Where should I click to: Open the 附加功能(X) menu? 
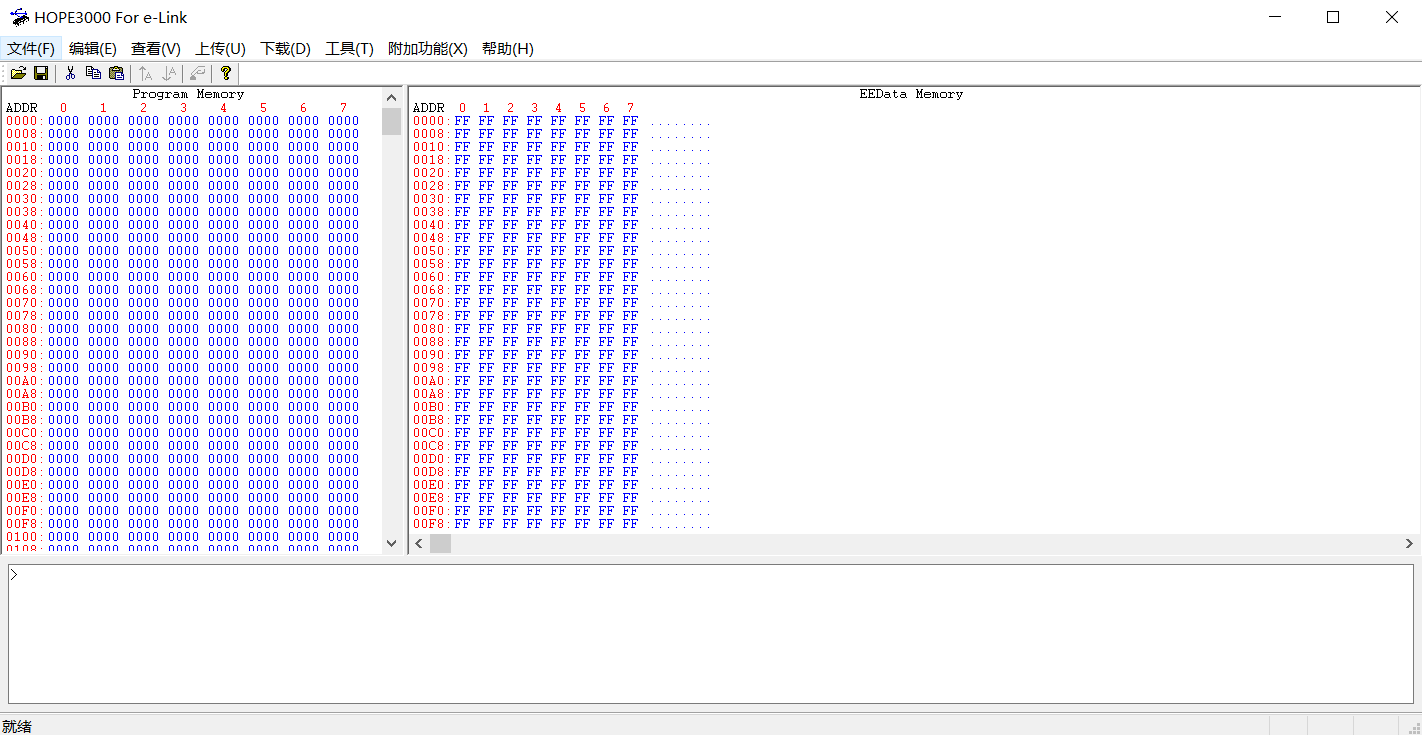tap(427, 48)
